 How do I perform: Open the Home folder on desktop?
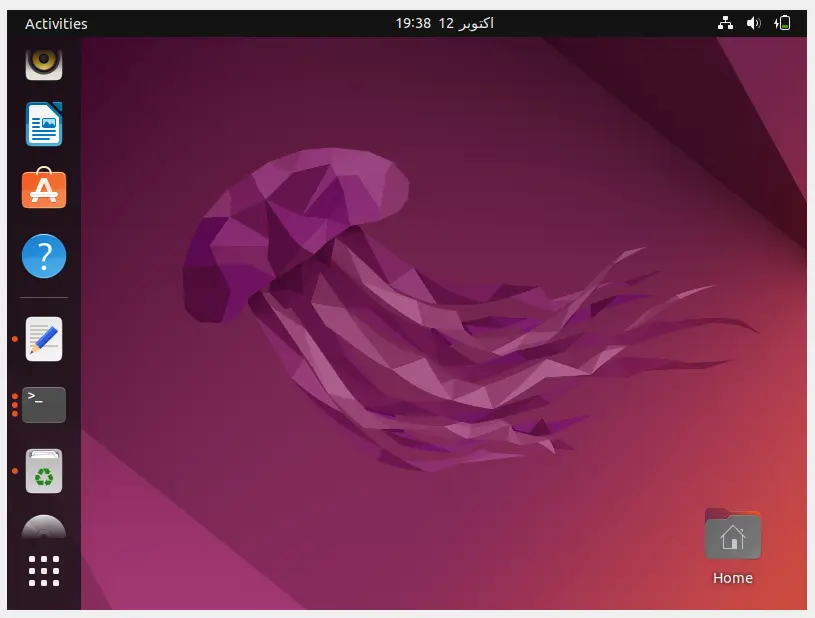[733, 534]
